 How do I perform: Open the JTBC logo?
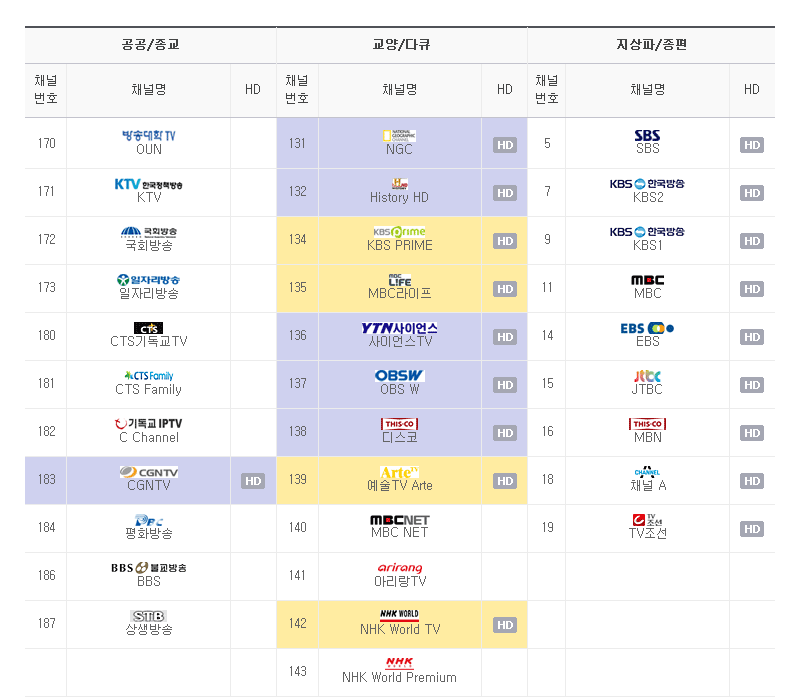647,376
